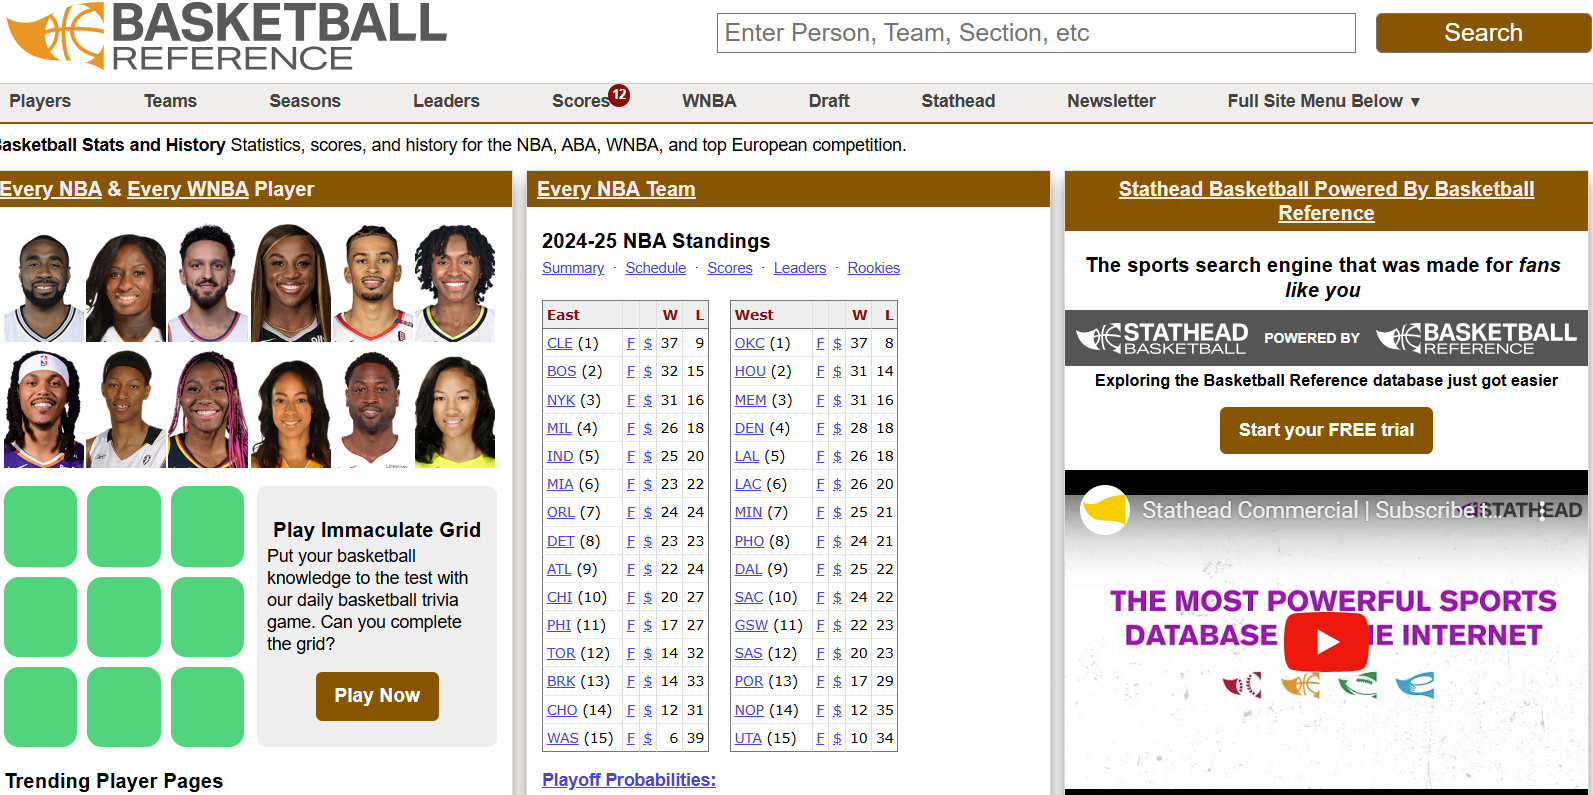Image resolution: width=1593 pixels, height=795 pixels.
Task: Click the Search button
Action: coord(1483,33)
